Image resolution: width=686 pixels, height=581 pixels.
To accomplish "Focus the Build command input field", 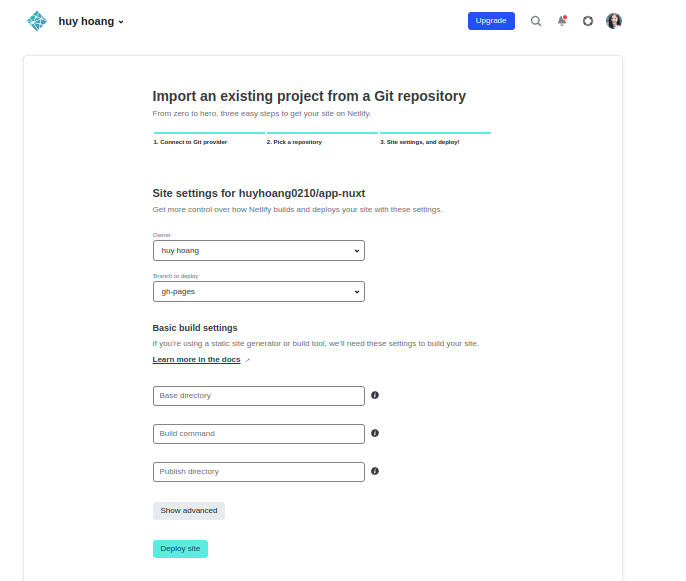I will tap(258, 434).
